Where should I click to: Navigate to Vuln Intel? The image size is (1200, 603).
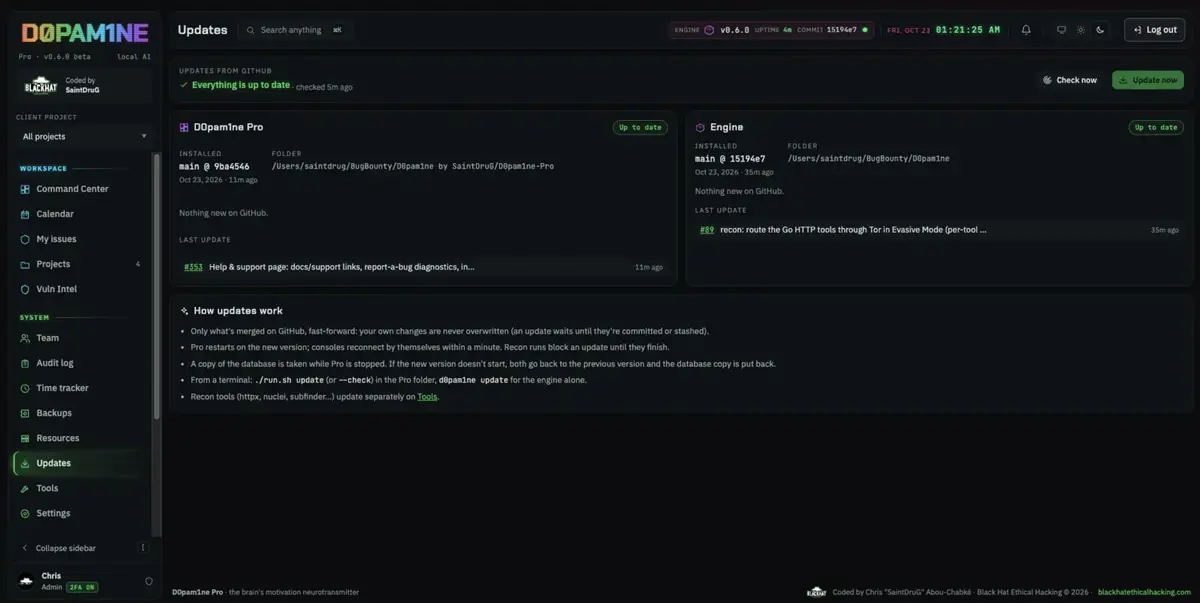56,289
